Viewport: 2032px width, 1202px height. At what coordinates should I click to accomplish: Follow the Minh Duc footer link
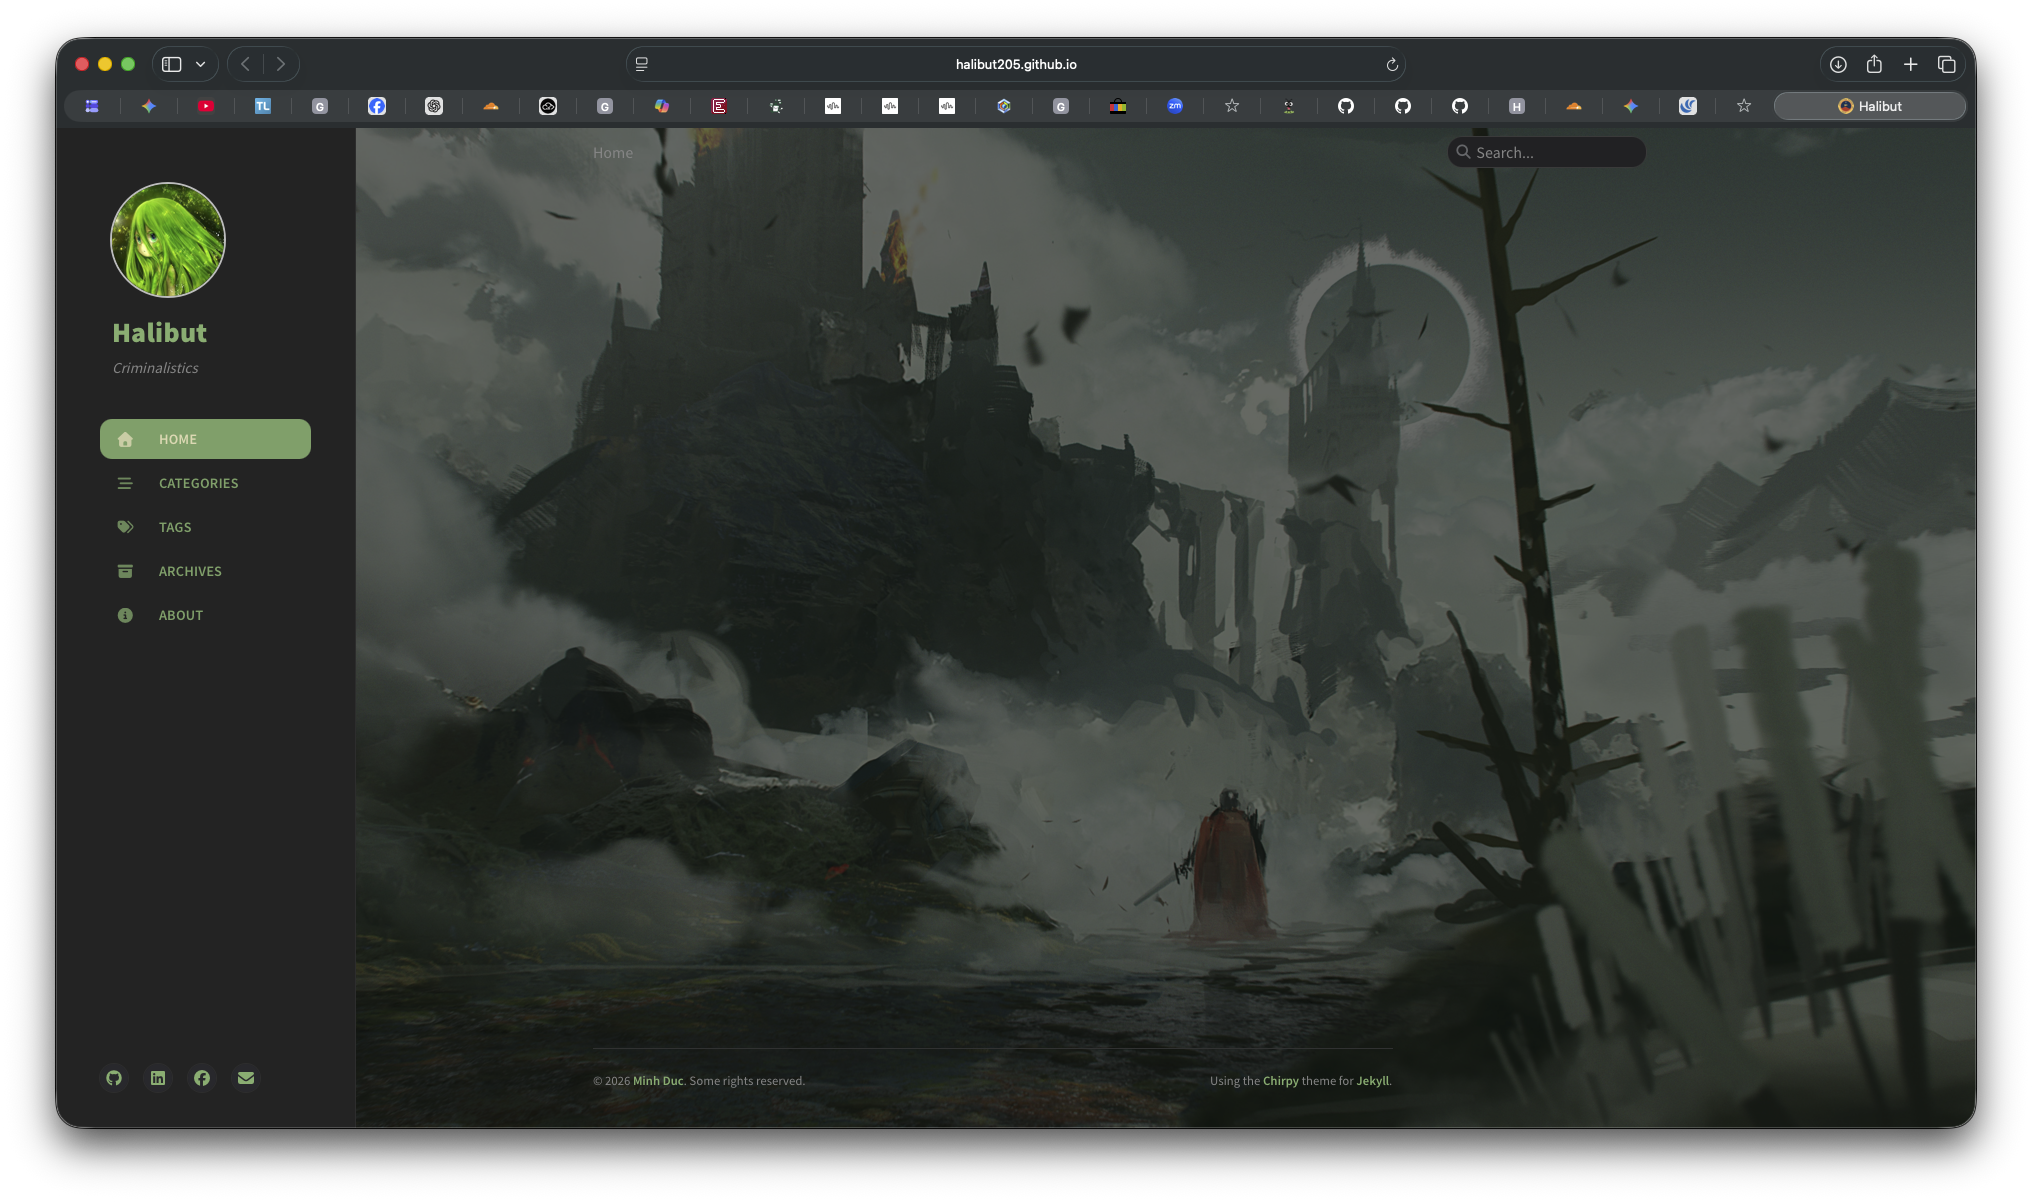[658, 1081]
